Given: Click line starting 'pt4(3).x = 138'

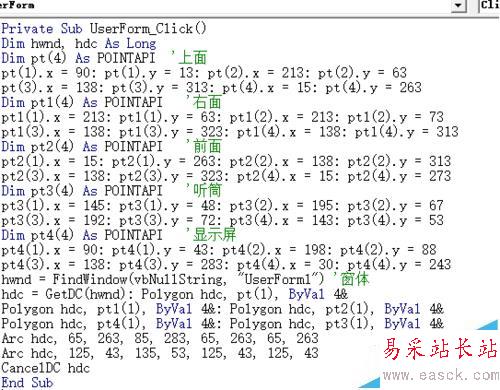Looking at the screenshot, I should point(226,265).
